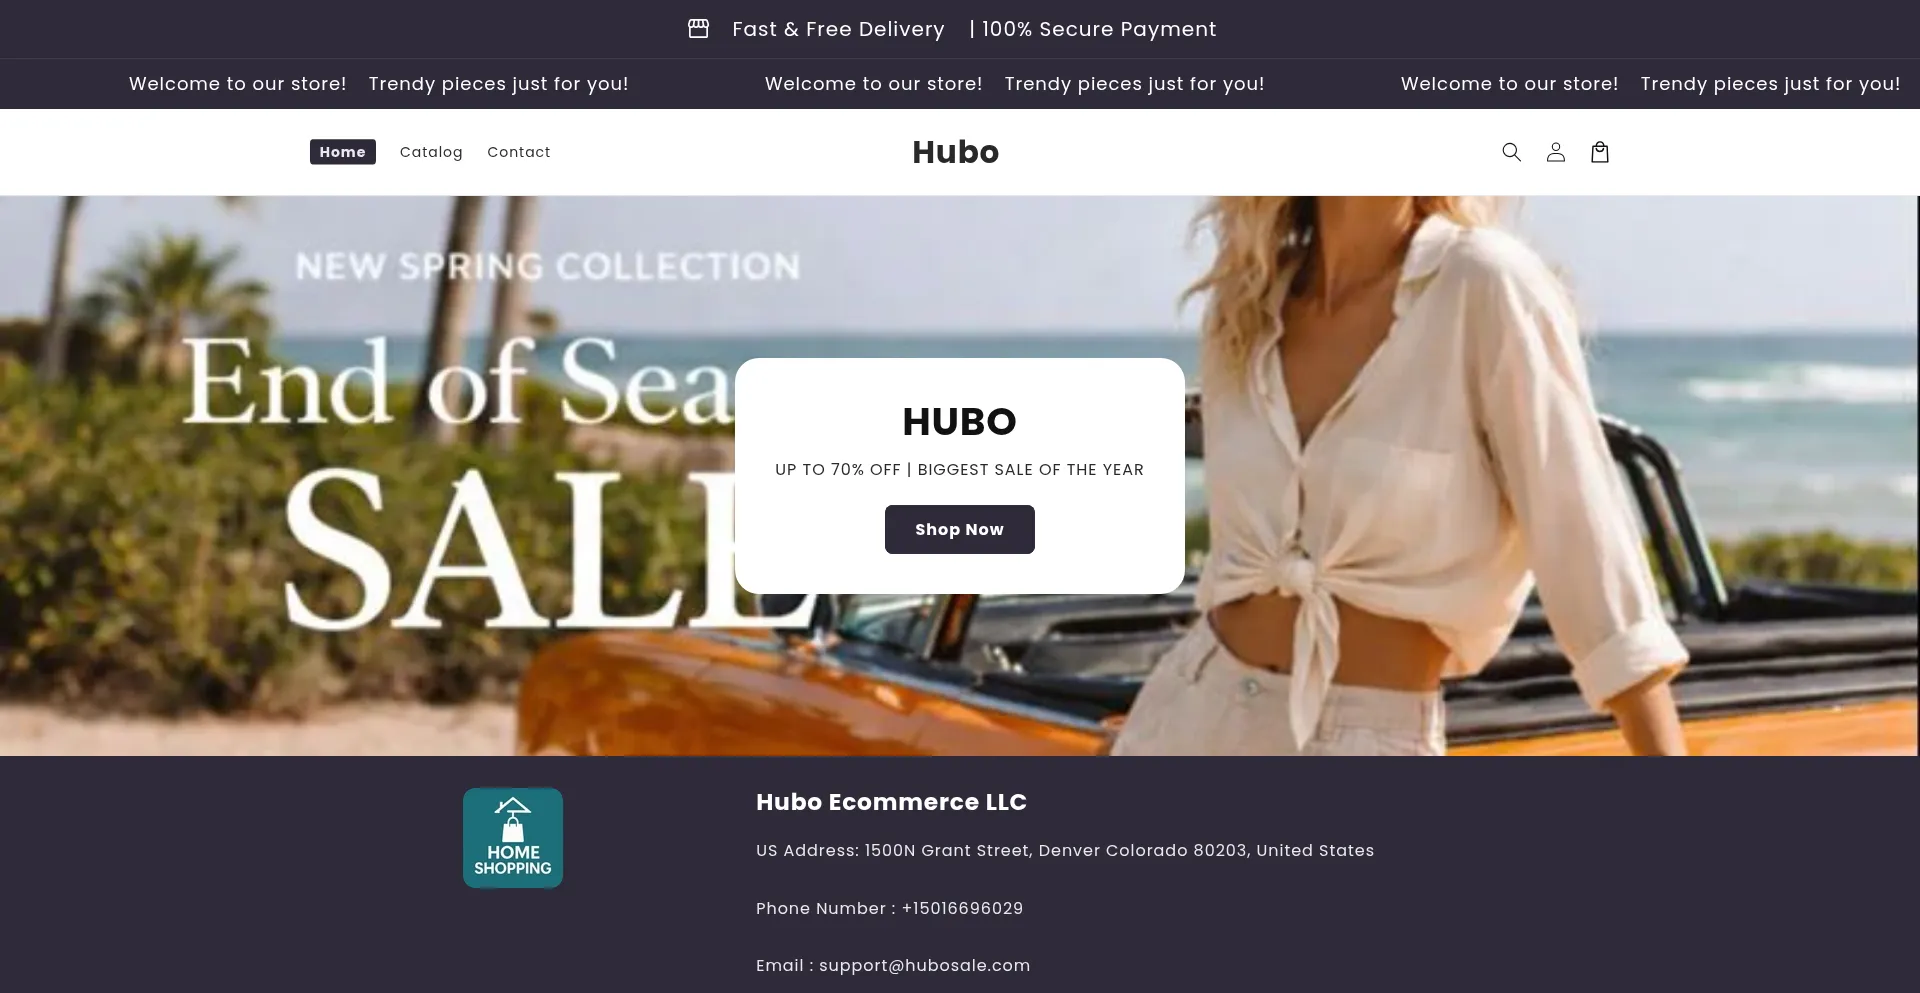Click the HUBO banner title
1920x993 pixels.
(959, 421)
